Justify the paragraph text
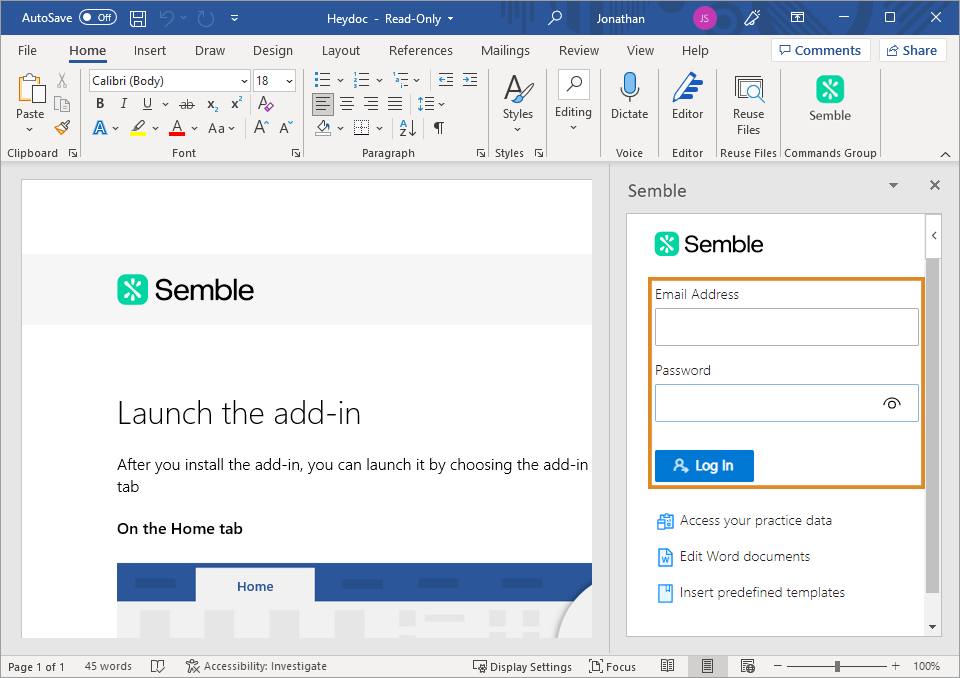 pos(395,104)
